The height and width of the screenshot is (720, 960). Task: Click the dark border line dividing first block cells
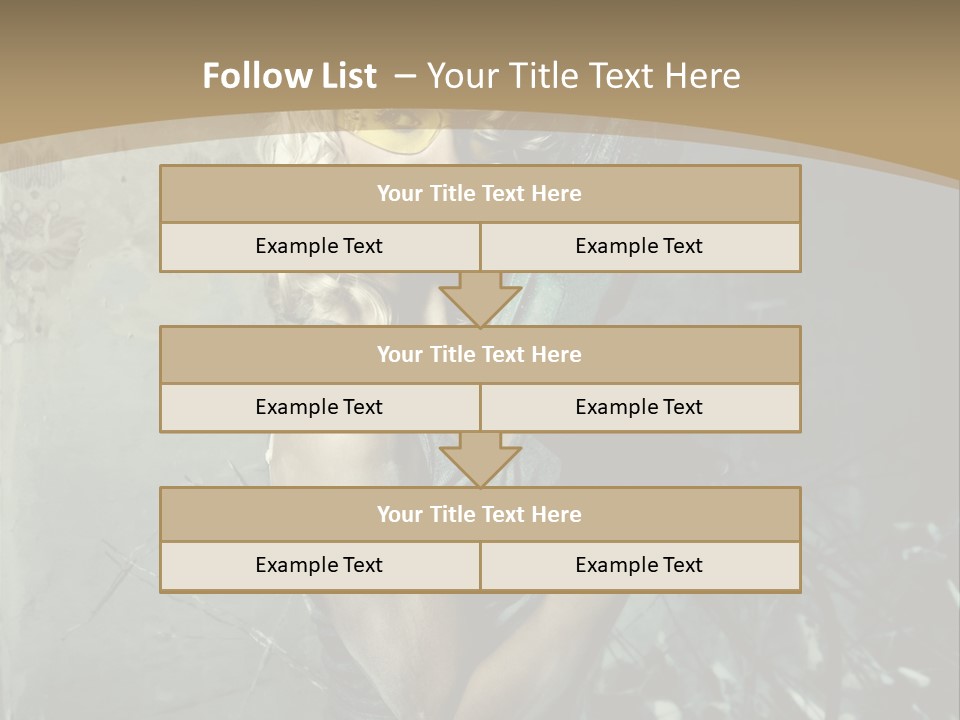coord(481,247)
